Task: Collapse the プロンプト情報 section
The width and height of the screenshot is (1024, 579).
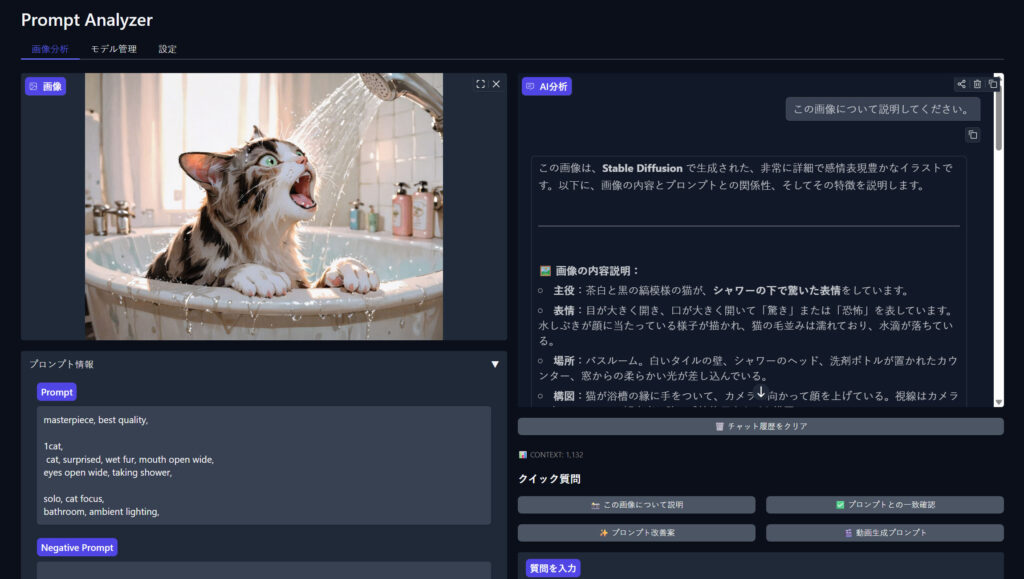Action: coord(494,365)
